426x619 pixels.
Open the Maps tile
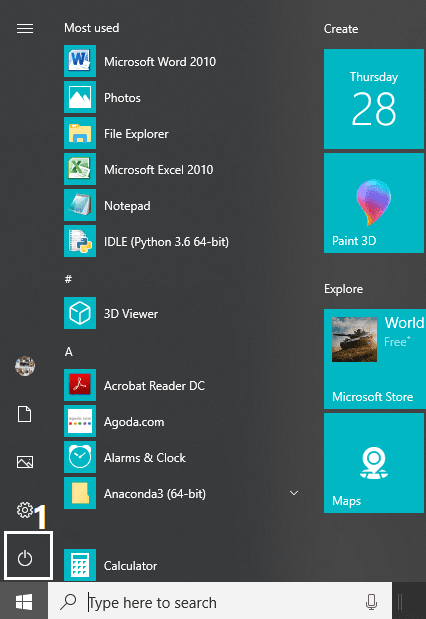(x=374, y=463)
